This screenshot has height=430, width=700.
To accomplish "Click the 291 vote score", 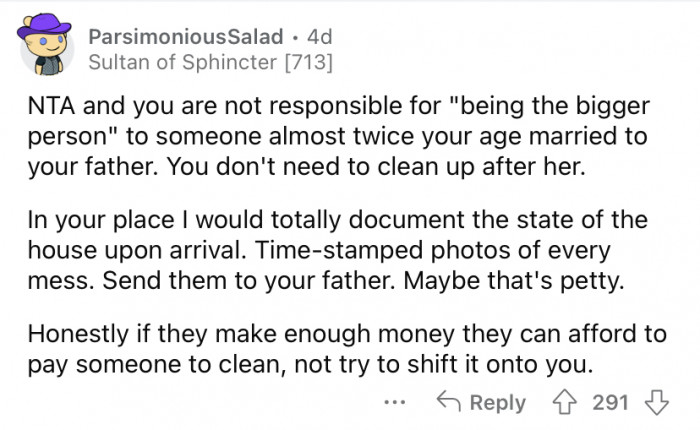I will [x=610, y=402].
